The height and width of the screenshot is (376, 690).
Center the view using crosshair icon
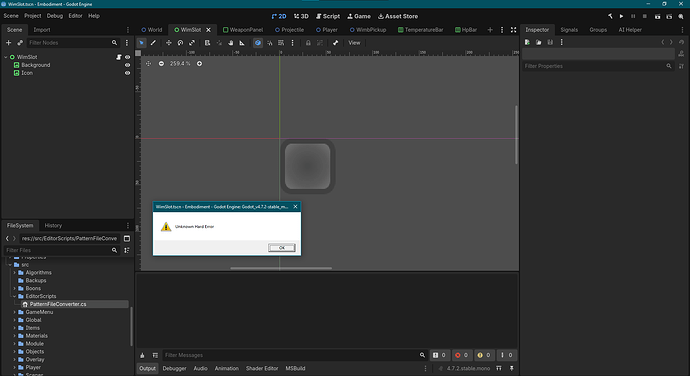pos(148,63)
